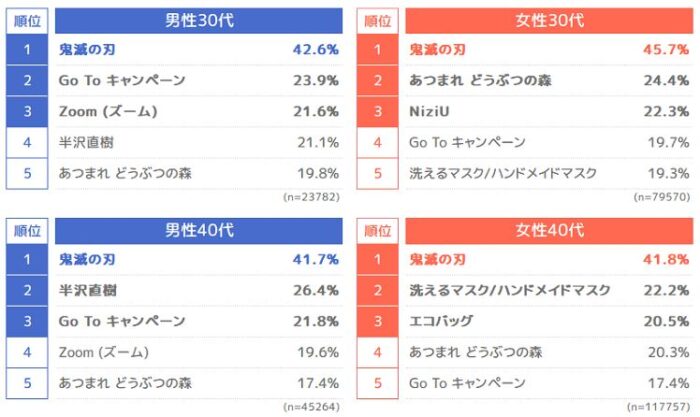Click the rank 5 cell in 男性30代
Screen dimensions: 700x417
pyautogui.click(x=27, y=173)
